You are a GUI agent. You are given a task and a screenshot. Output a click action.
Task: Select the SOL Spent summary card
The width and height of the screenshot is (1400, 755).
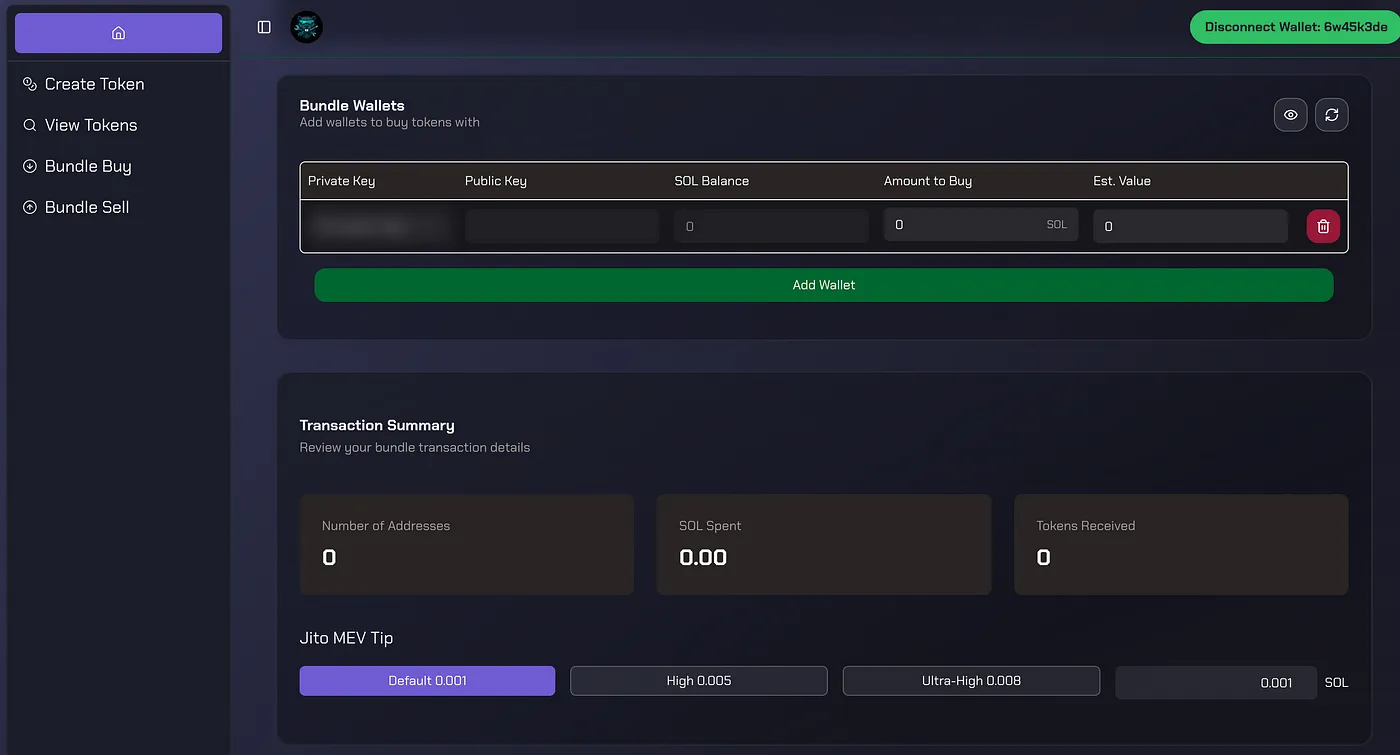(824, 544)
